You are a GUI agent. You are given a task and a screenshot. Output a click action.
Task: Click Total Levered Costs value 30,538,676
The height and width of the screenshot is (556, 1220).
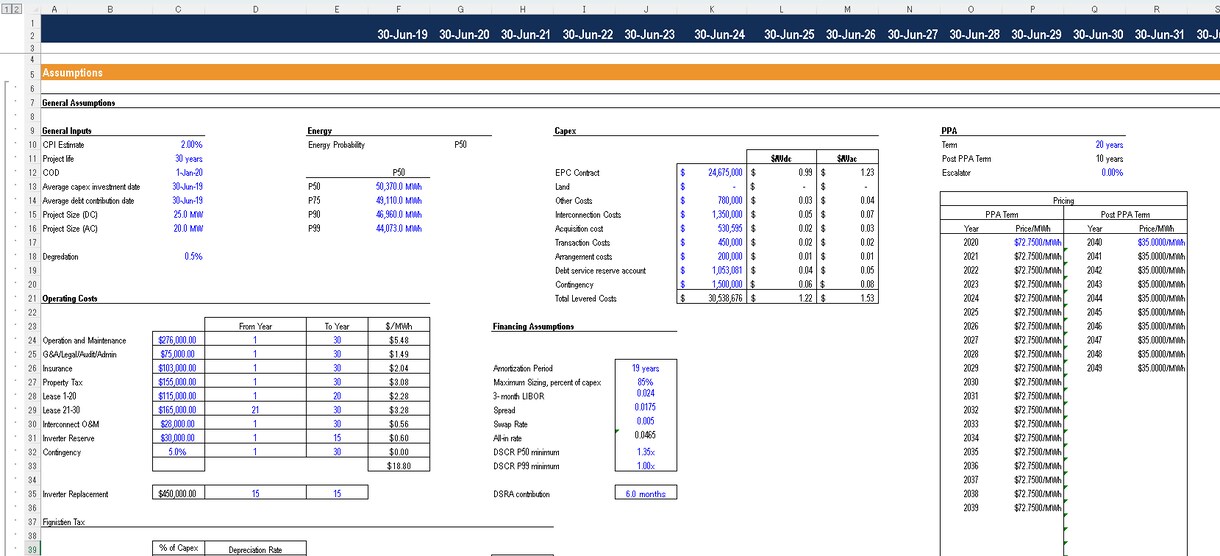tap(711, 299)
